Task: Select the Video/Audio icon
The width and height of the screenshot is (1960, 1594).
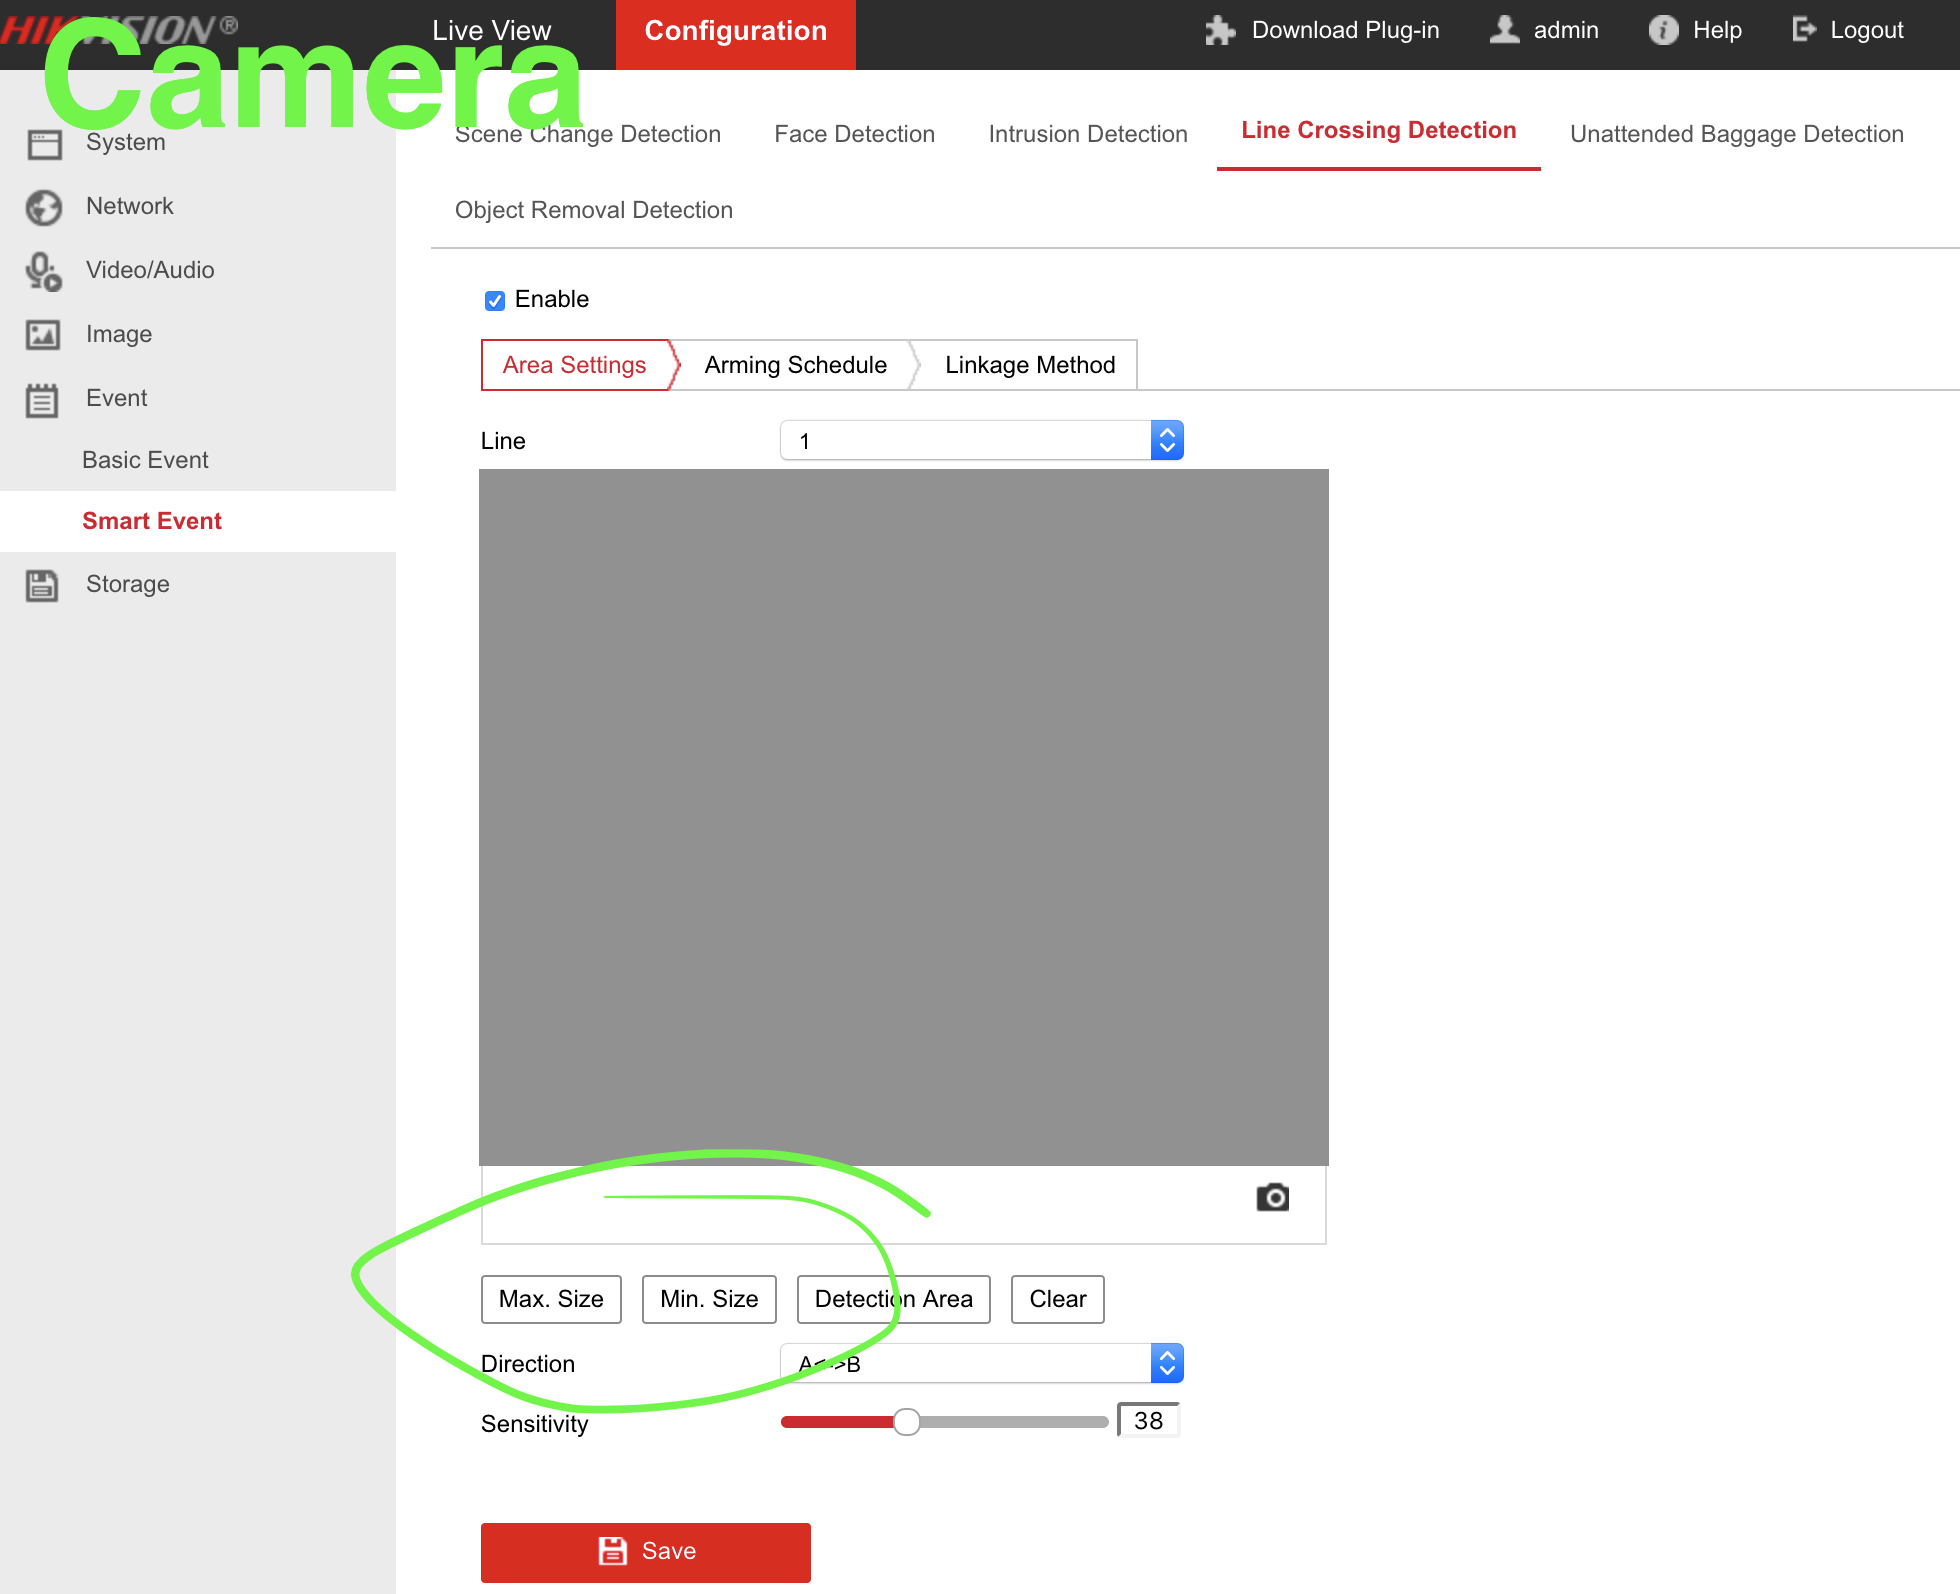Action: [43, 270]
